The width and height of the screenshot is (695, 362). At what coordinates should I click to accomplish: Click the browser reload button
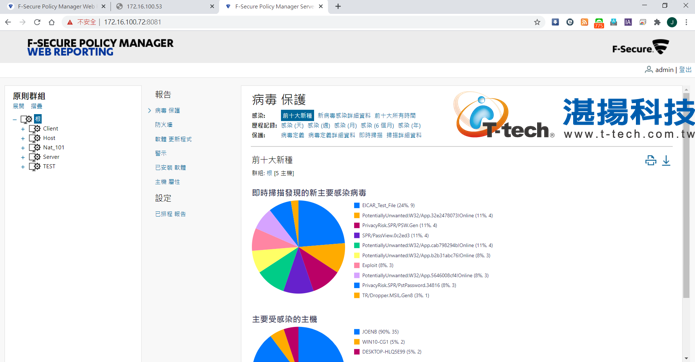pyautogui.click(x=37, y=22)
